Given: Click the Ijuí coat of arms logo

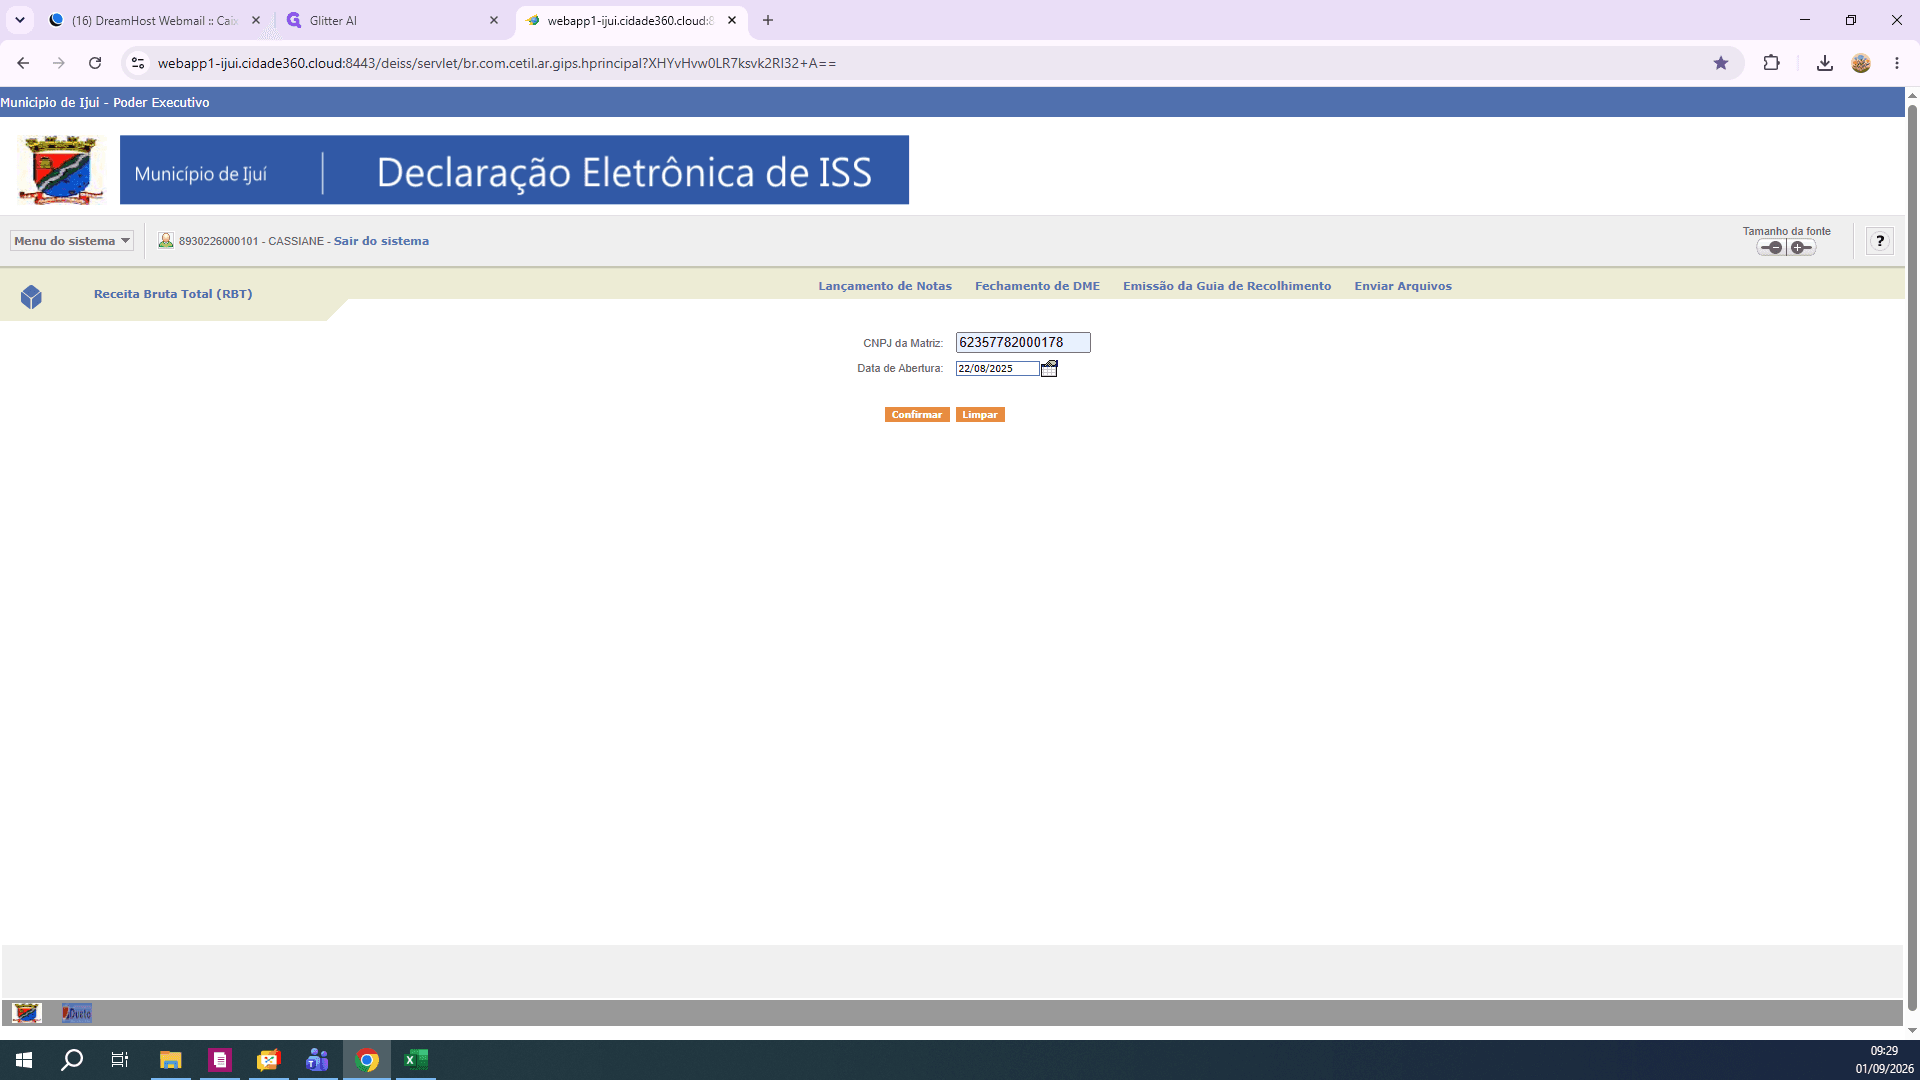Looking at the screenshot, I should click(x=61, y=170).
